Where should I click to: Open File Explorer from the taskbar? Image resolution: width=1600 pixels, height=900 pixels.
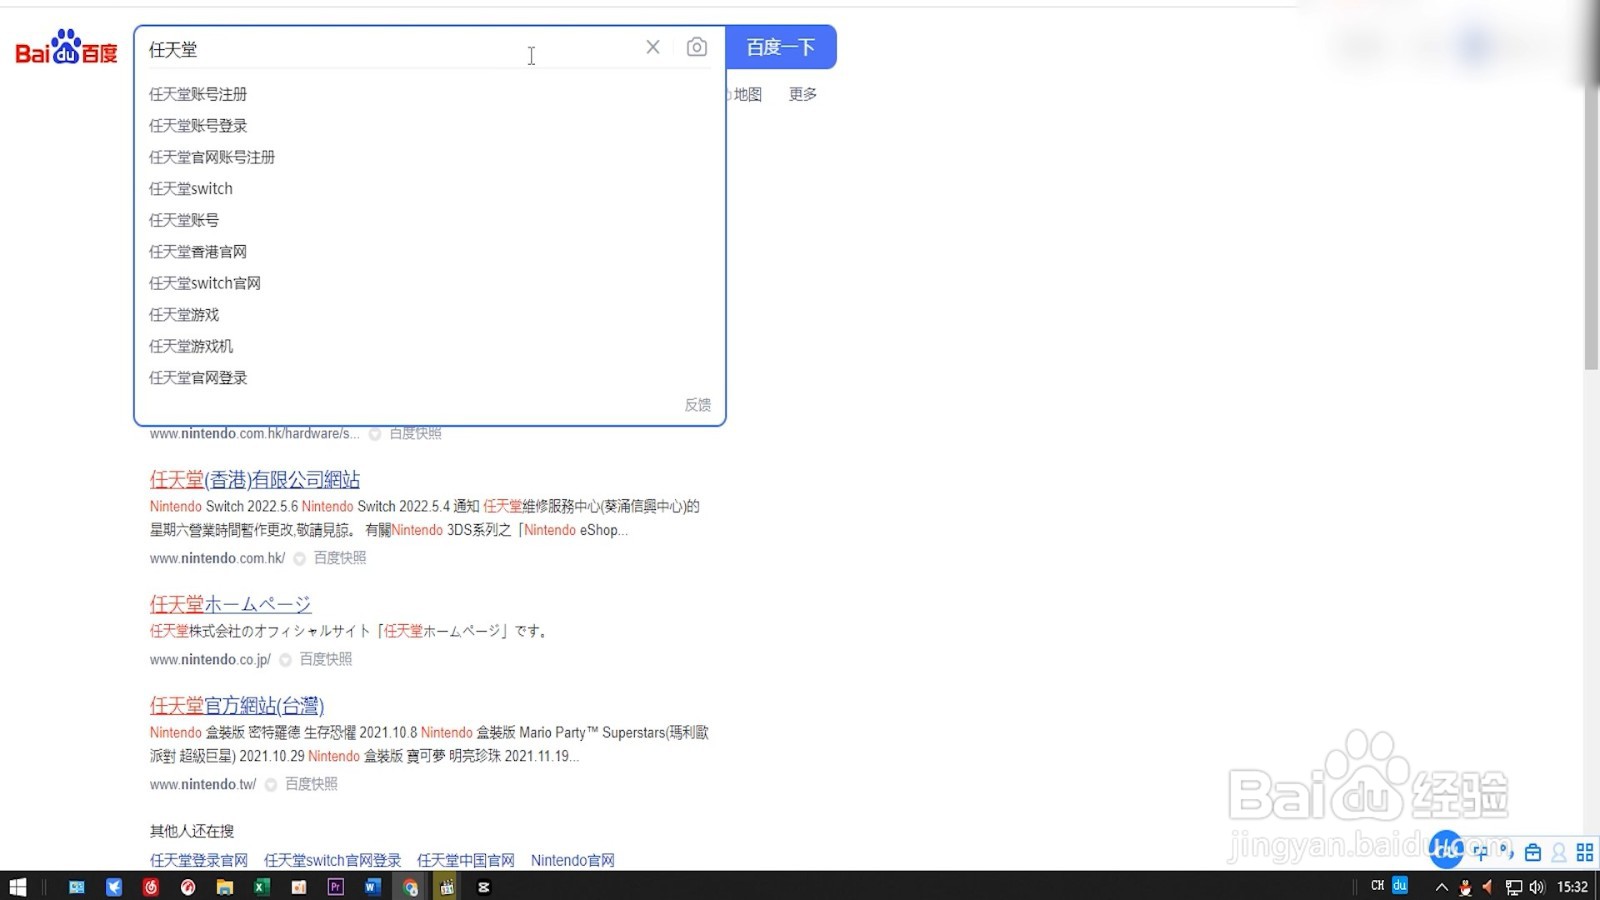[225, 886]
